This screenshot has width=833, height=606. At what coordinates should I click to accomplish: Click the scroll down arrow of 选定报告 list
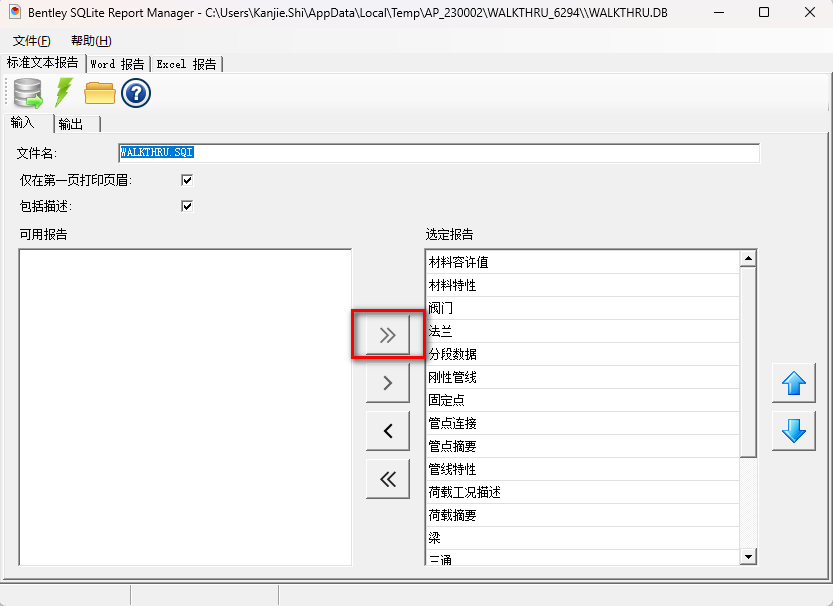(x=748, y=557)
